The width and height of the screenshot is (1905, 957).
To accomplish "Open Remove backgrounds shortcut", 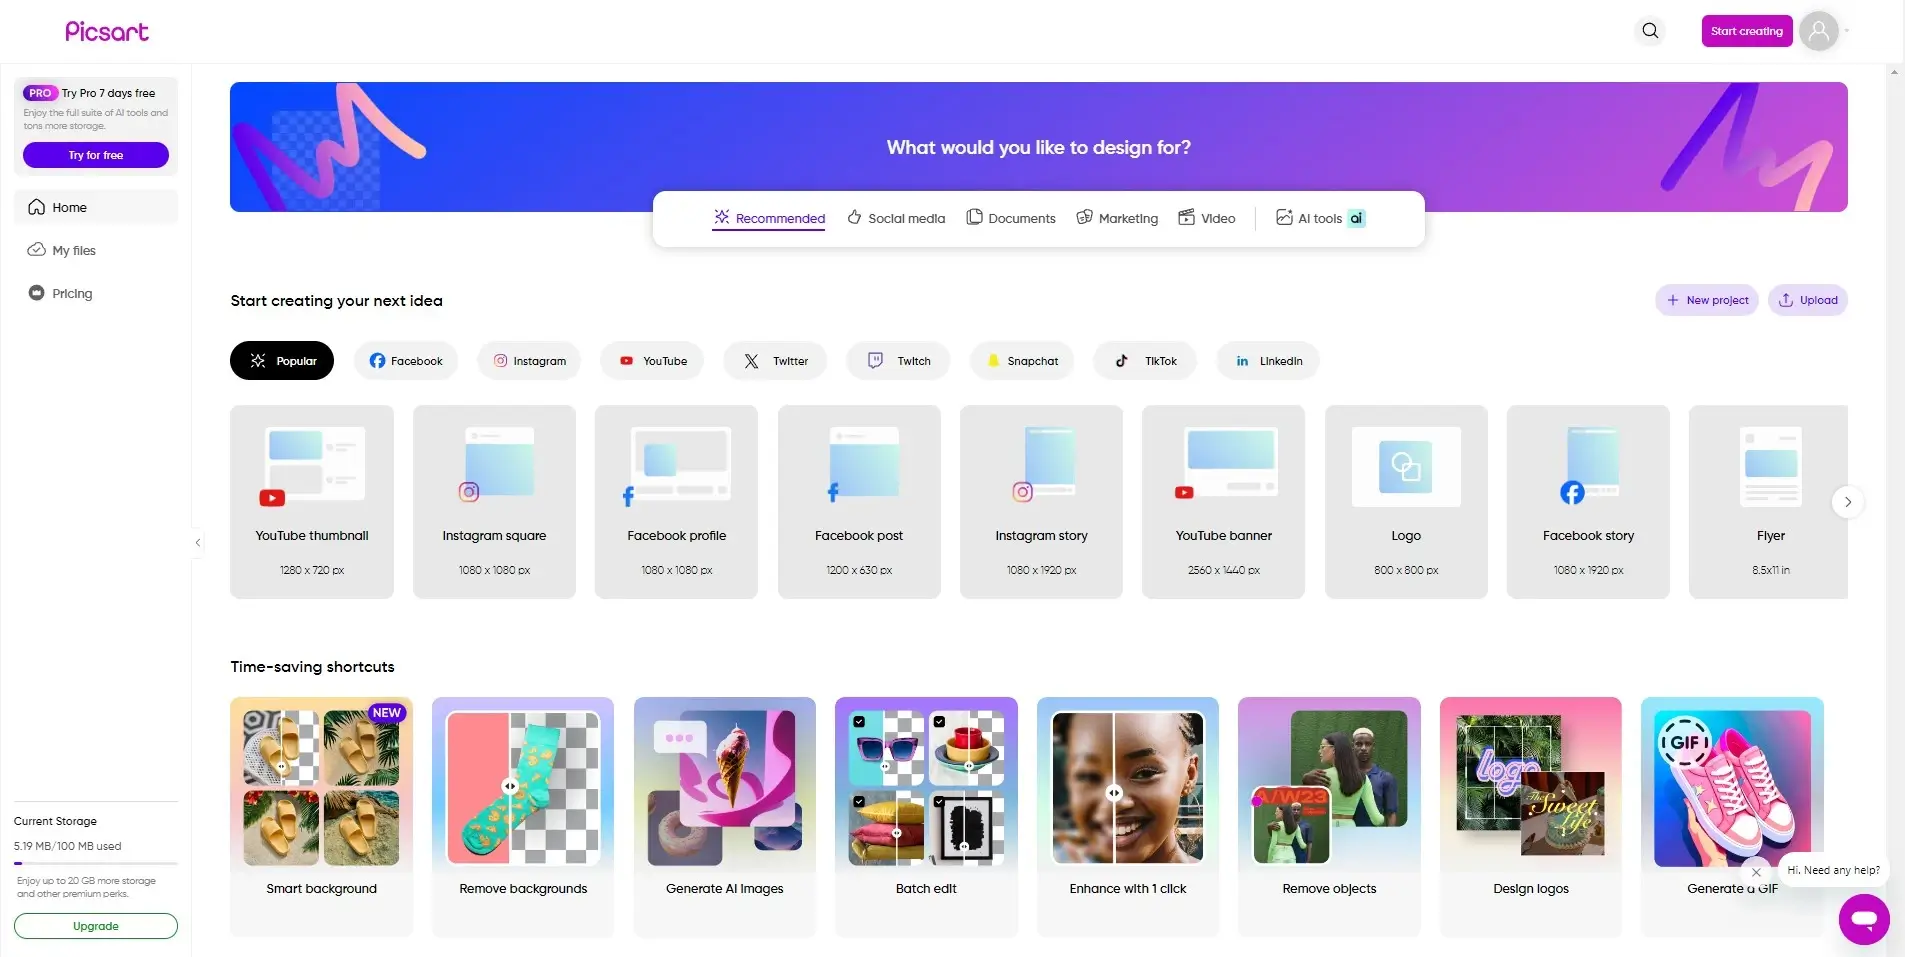I will click(x=523, y=817).
